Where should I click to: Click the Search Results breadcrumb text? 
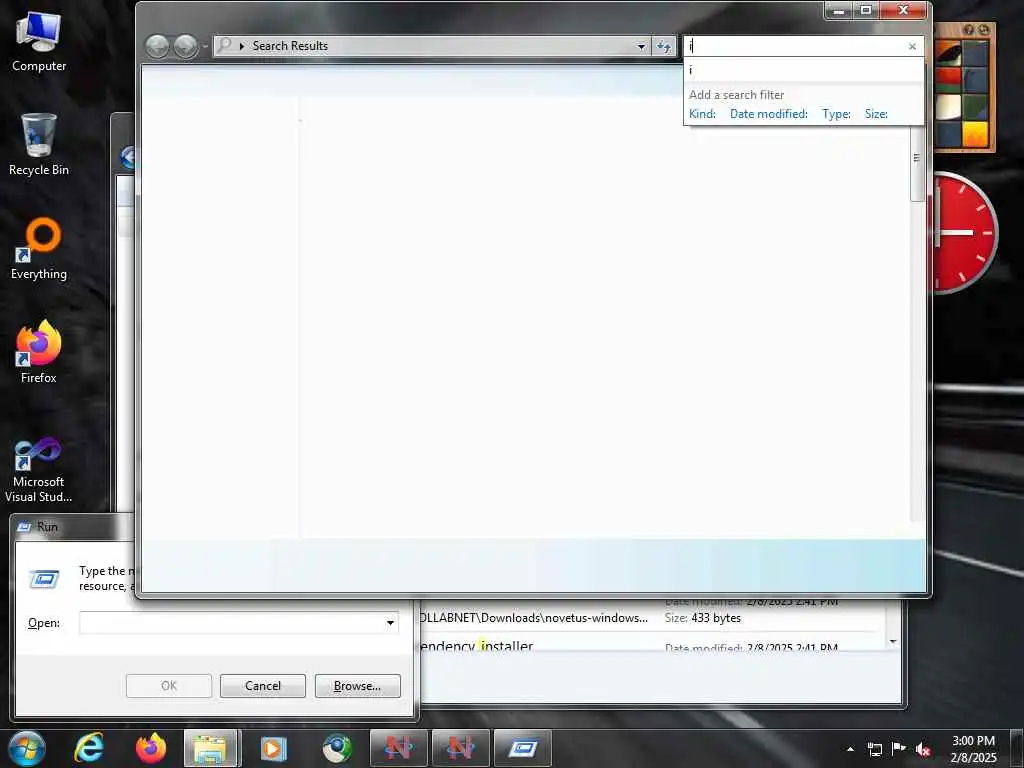pos(290,46)
